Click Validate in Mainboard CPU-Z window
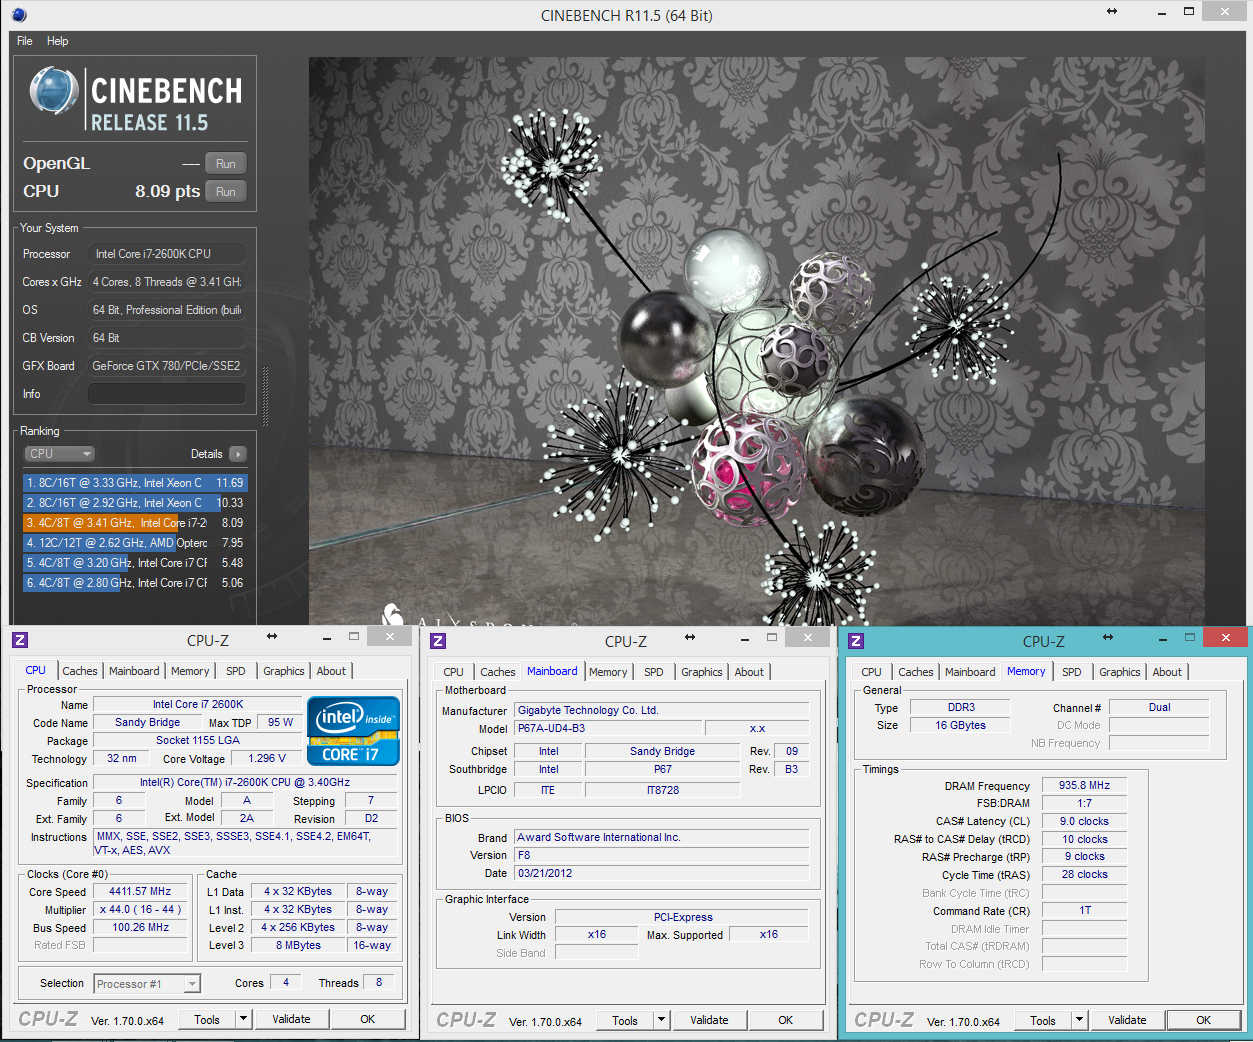 coord(709,1020)
